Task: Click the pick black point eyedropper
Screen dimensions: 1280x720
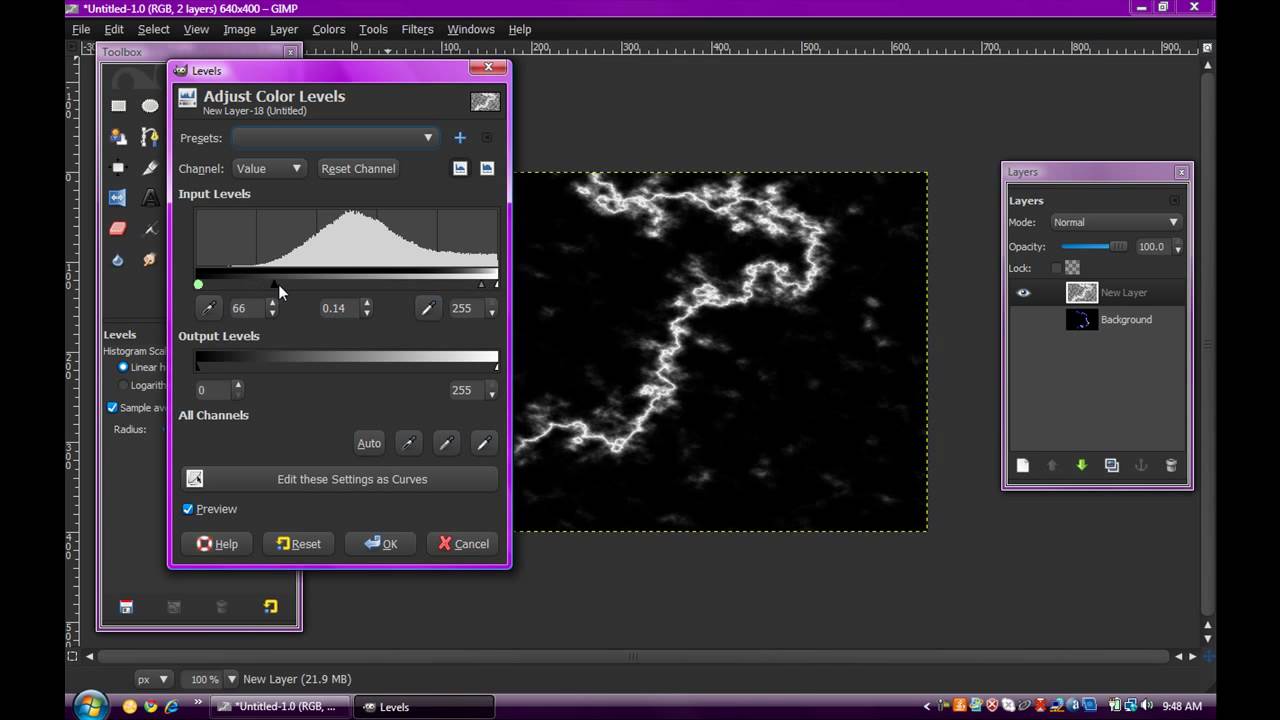Action: point(209,308)
